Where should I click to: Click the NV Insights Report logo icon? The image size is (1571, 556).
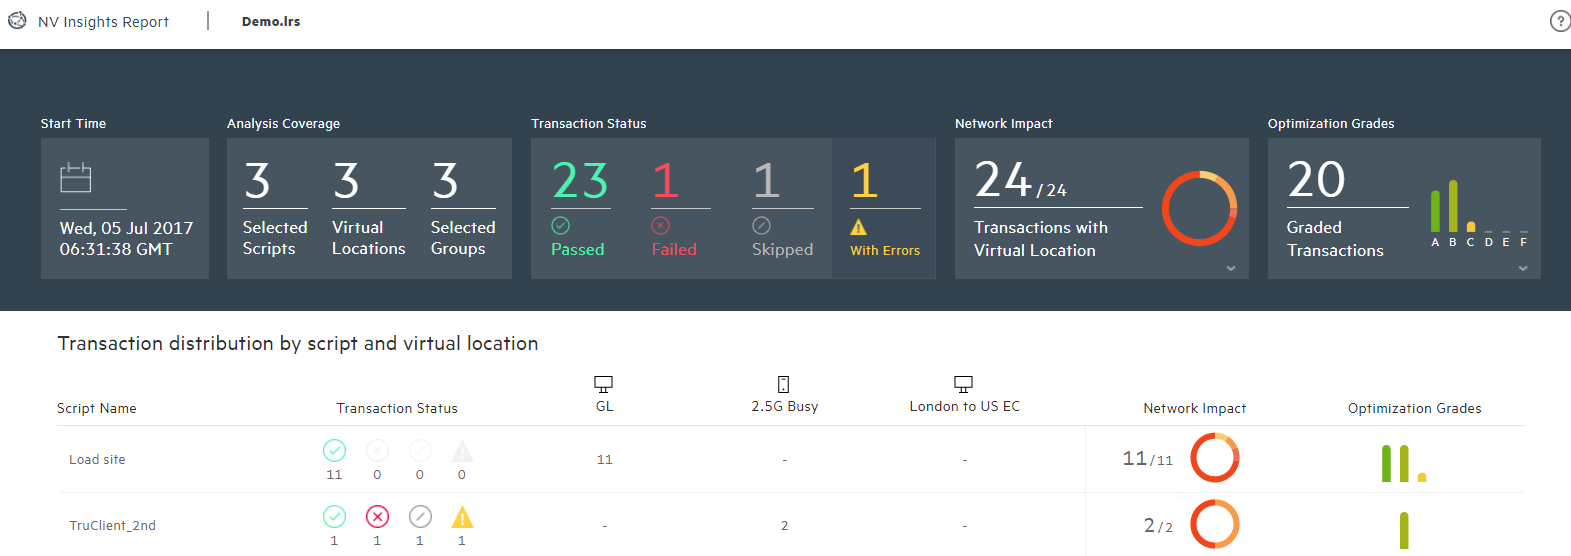17,20
